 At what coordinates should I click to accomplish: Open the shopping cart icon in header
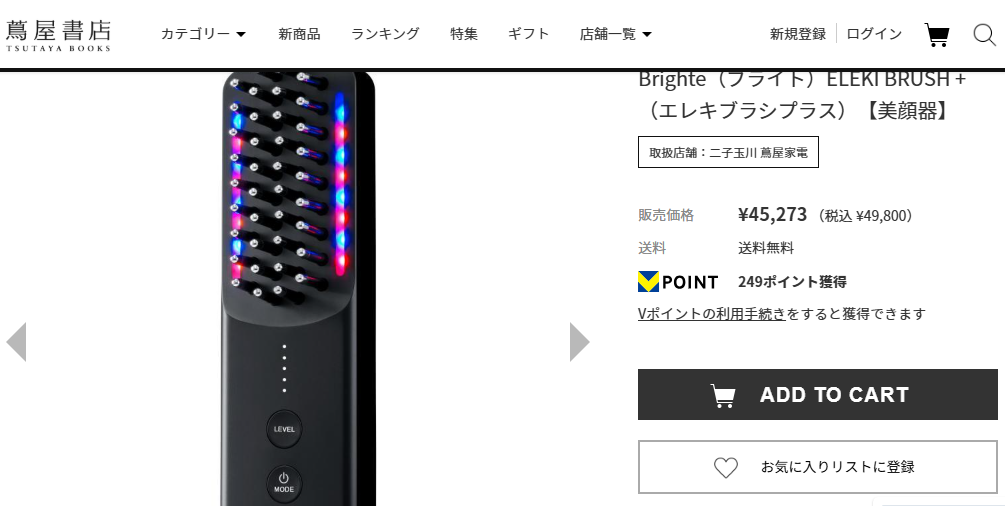(936, 35)
